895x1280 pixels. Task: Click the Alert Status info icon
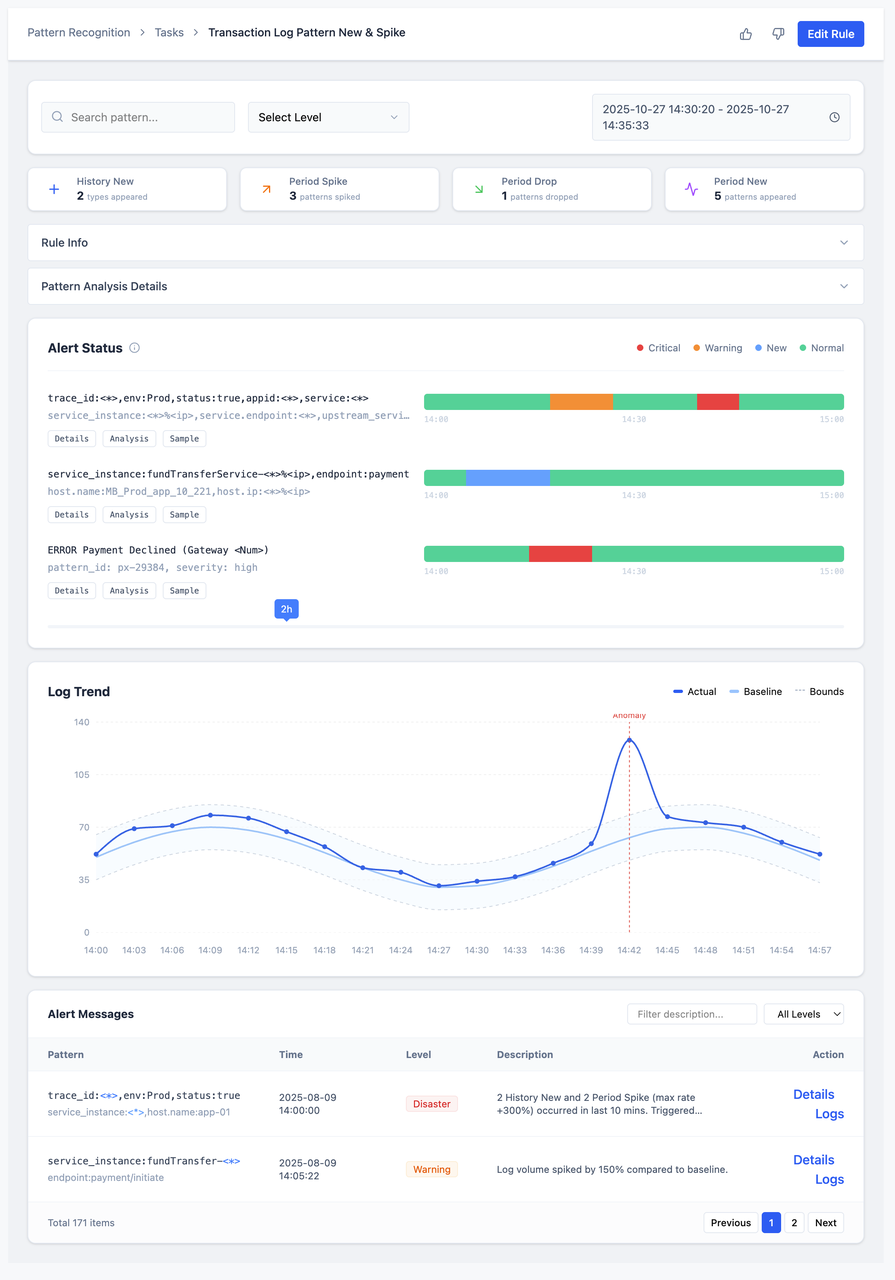(135, 348)
